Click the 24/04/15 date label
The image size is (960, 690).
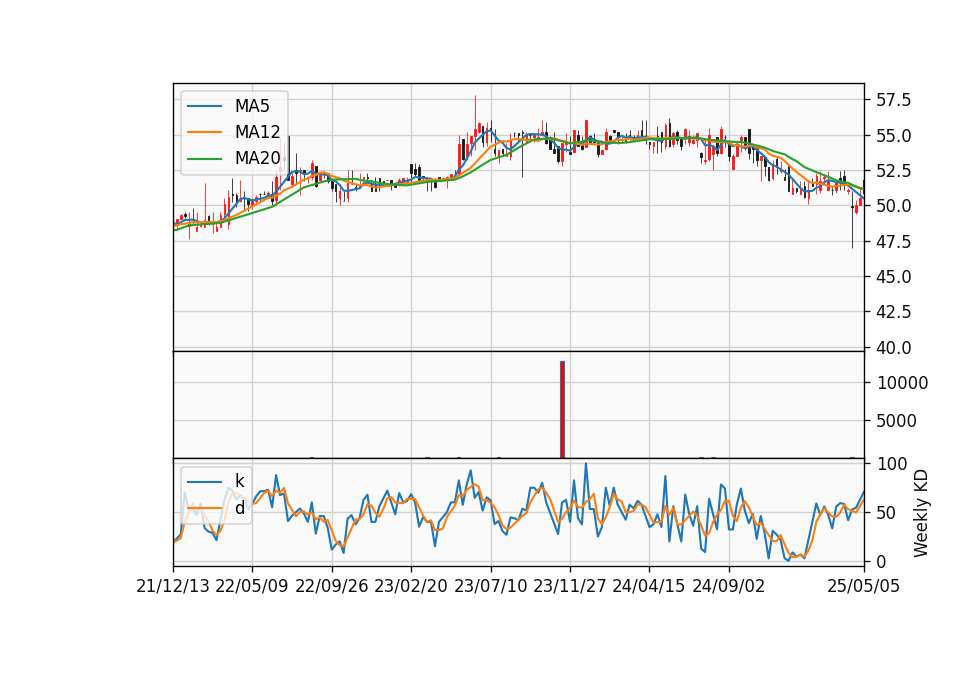pos(649,586)
